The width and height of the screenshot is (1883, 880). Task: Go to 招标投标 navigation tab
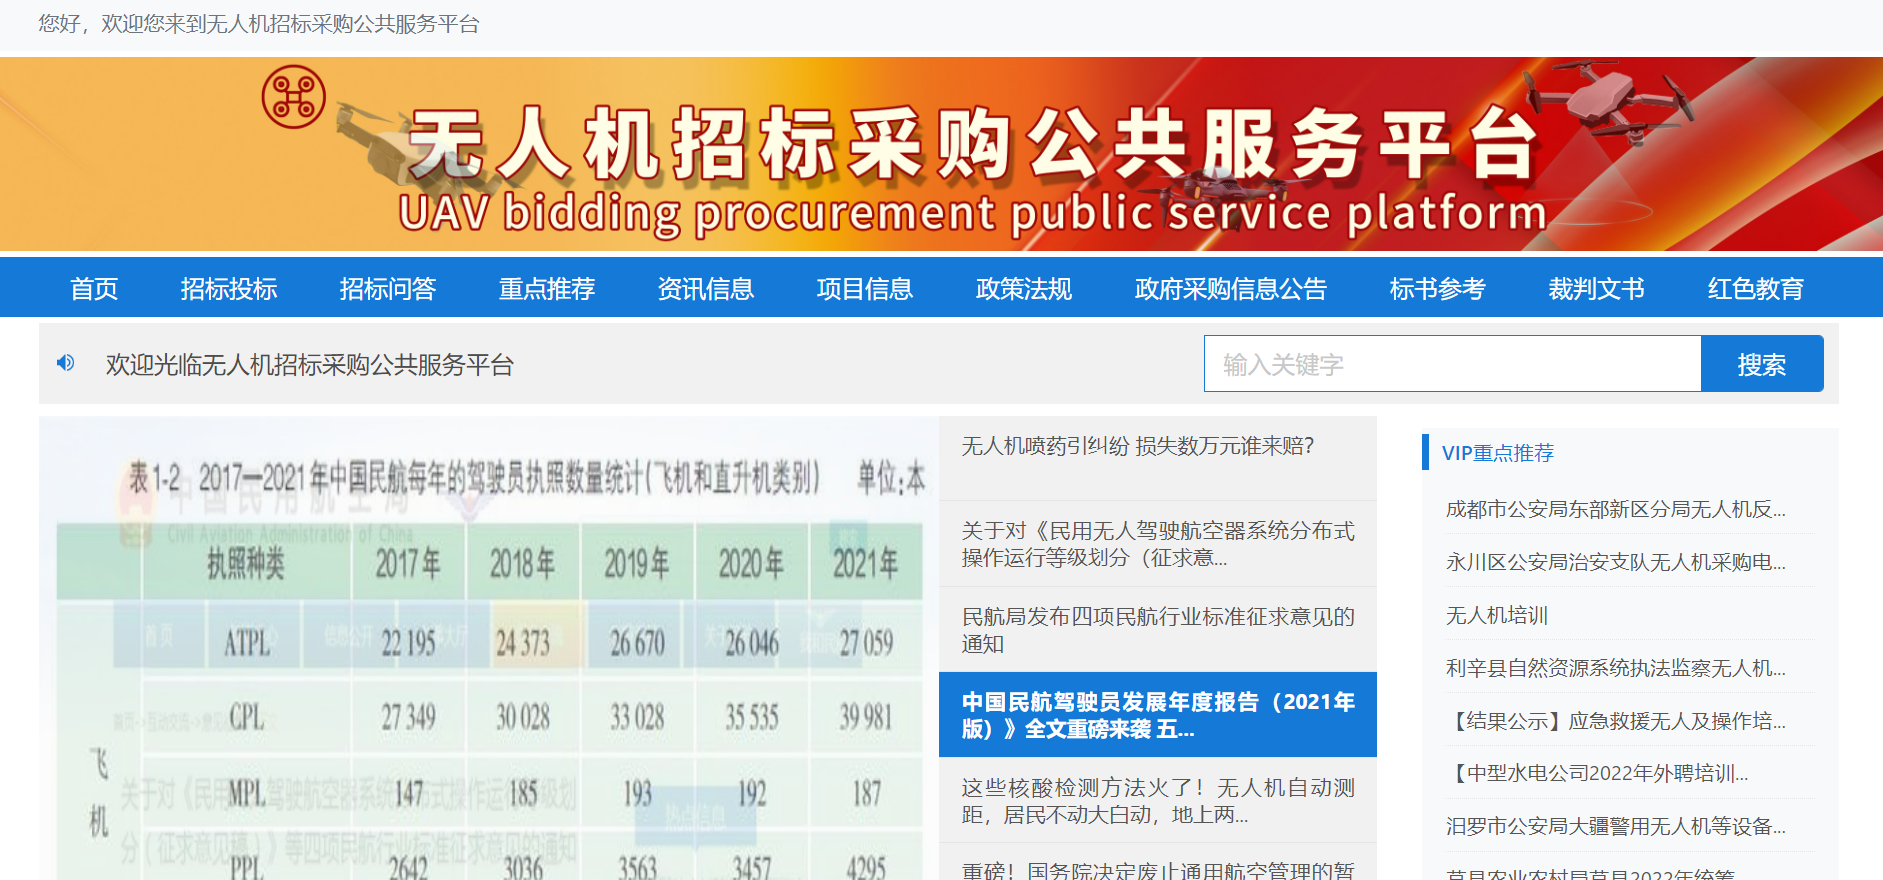pos(229,289)
